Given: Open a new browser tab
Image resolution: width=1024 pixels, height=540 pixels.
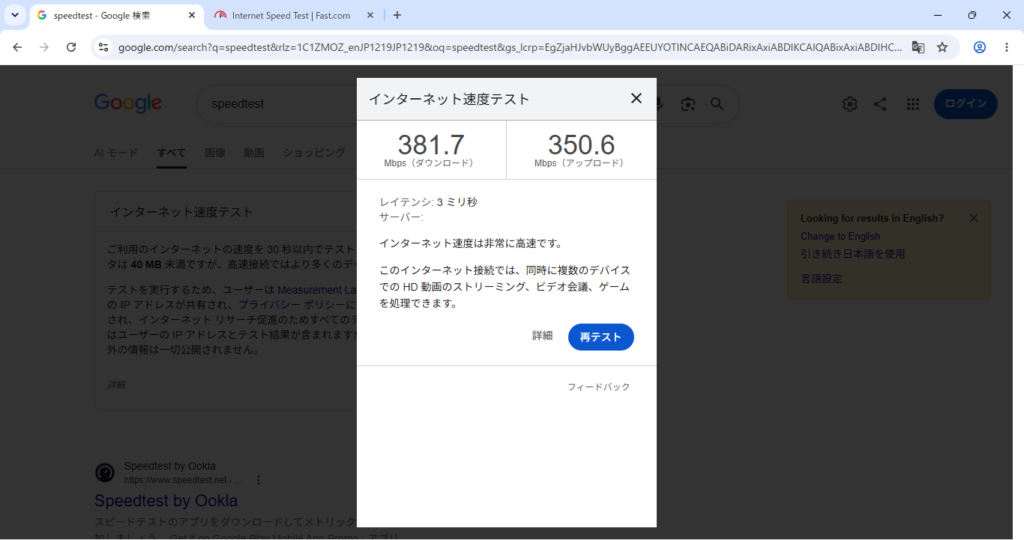Looking at the screenshot, I should [397, 15].
